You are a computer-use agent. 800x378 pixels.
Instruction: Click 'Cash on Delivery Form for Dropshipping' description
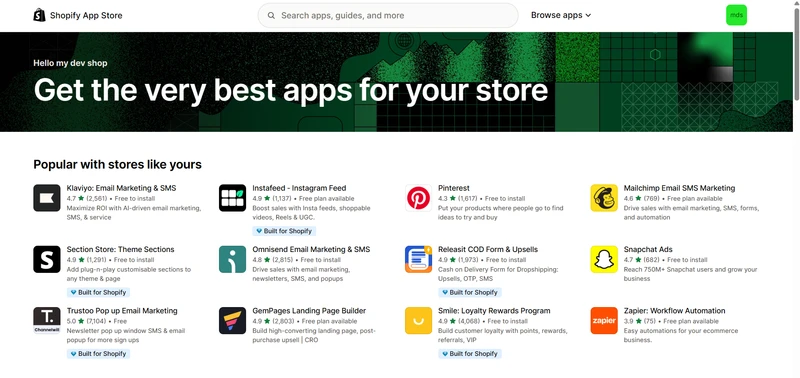[498, 274]
